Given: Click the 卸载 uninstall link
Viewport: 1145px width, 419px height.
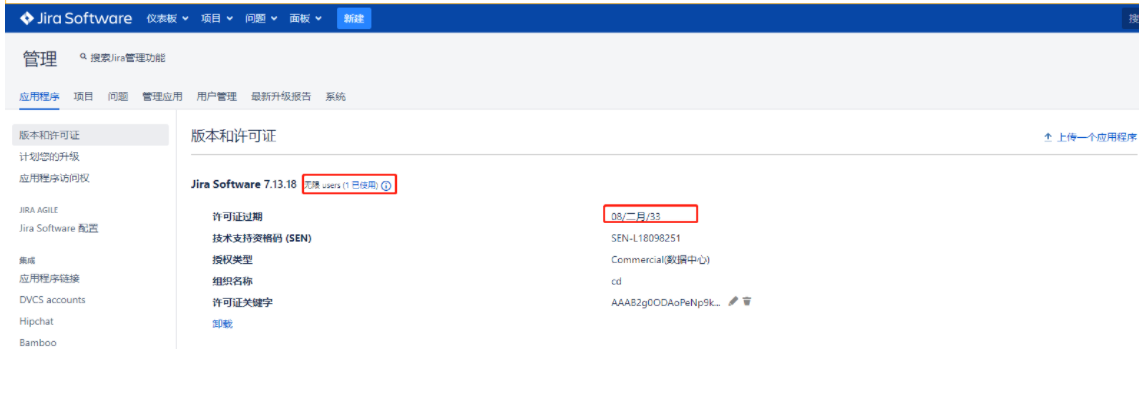Looking at the screenshot, I should (222, 324).
